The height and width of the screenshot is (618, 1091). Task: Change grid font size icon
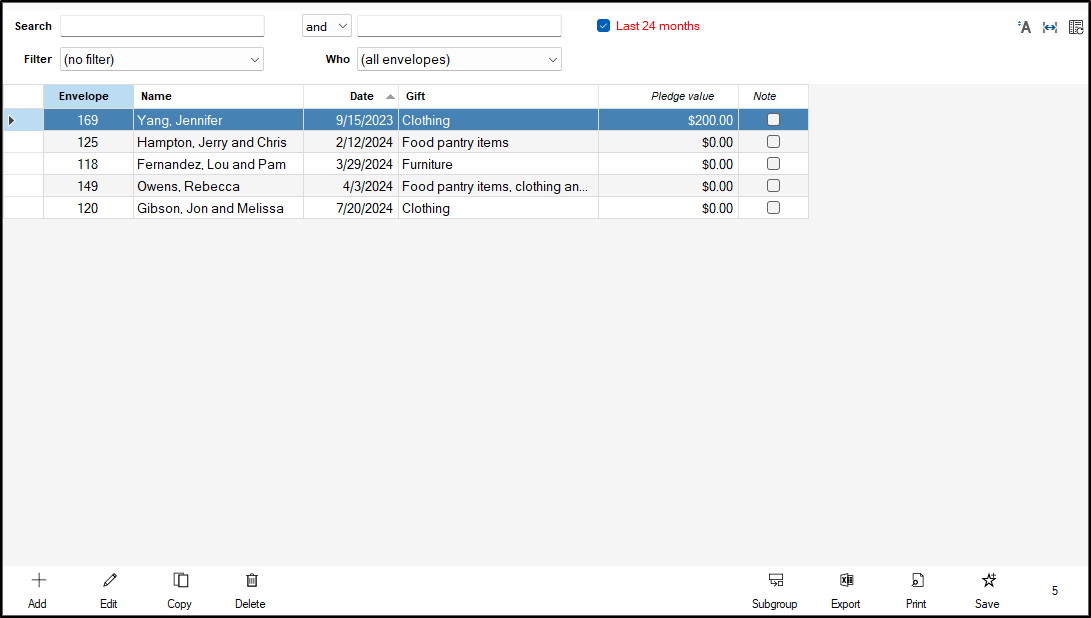(1024, 27)
